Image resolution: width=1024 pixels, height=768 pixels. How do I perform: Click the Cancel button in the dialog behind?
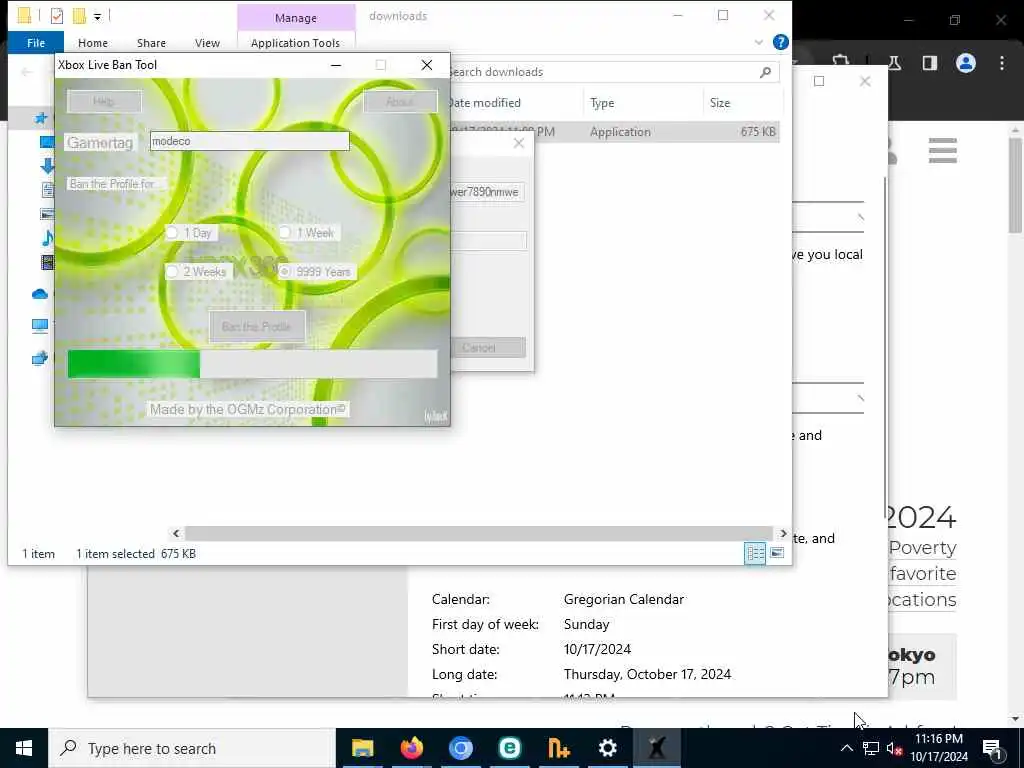tap(488, 347)
